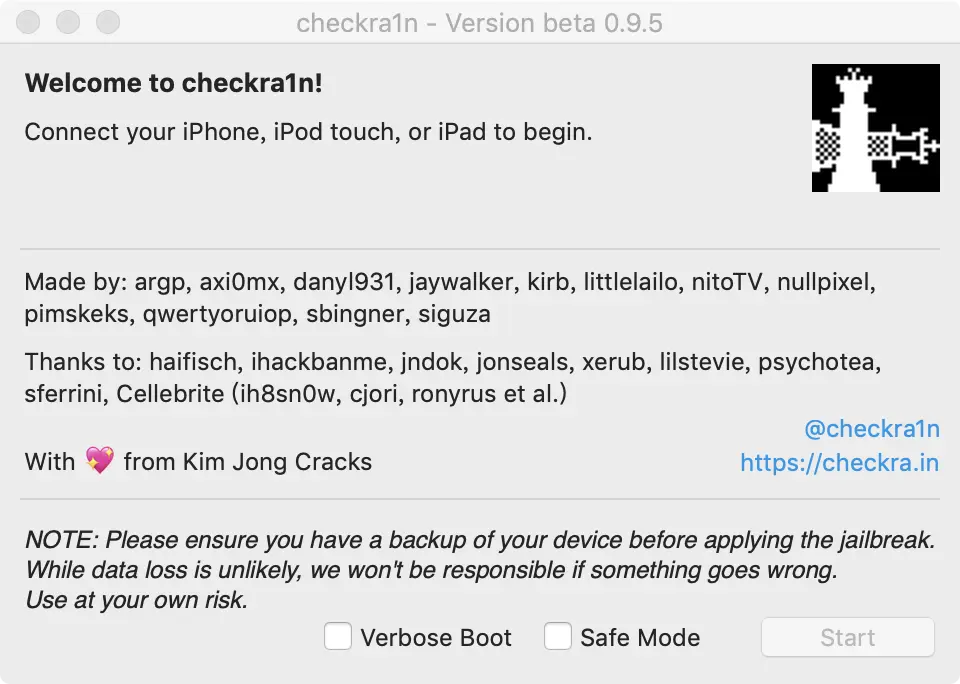Viewport: 960px width, 684px height.
Task: Select the "Connect your iPhone" instruction text
Action: (309, 132)
